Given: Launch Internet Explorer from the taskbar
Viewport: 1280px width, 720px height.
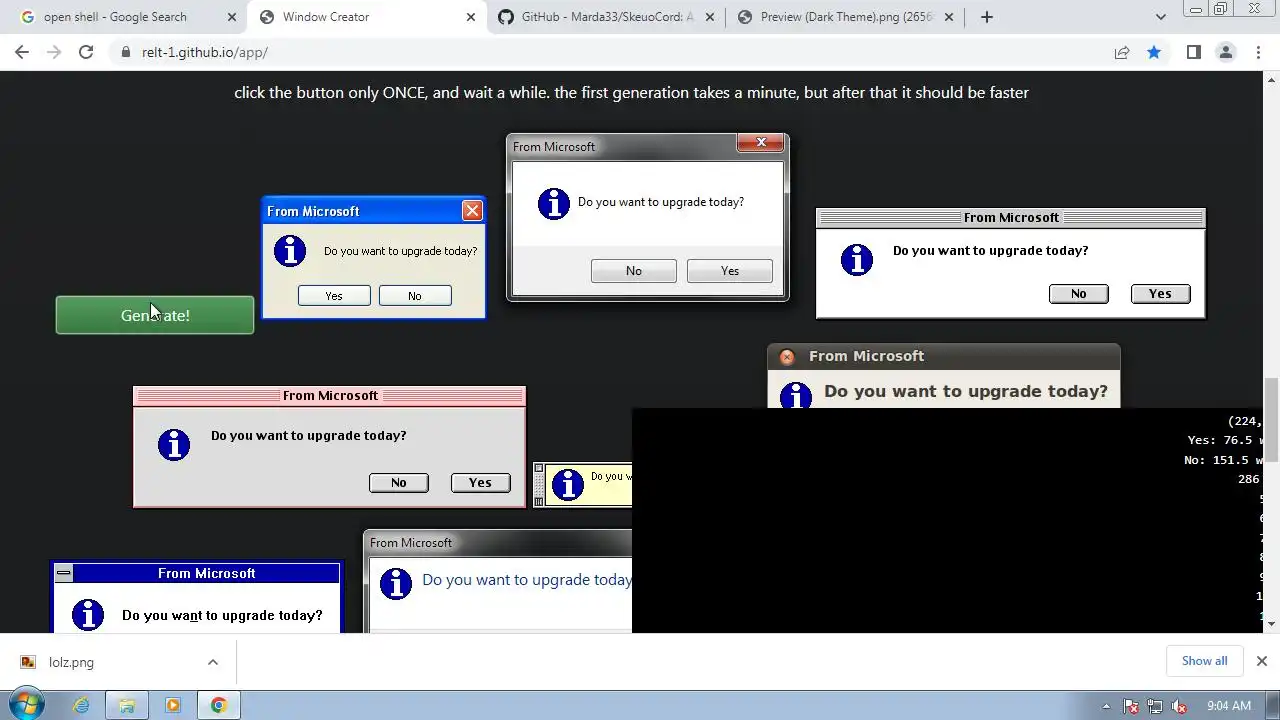Looking at the screenshot, I should (81, 705).
